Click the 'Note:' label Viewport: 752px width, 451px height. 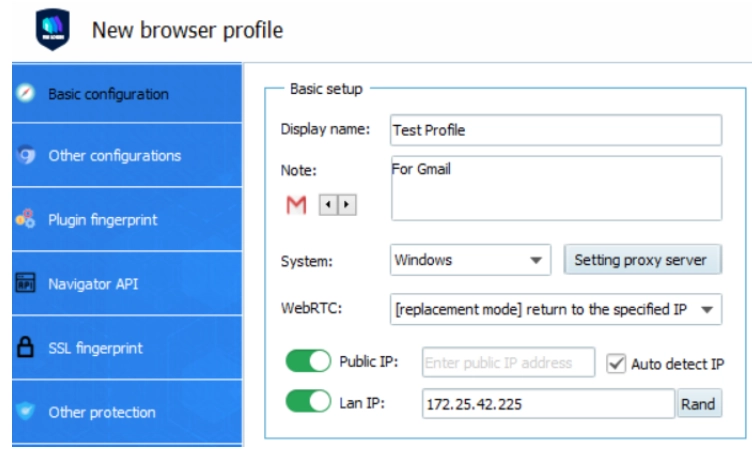point(298,170)
